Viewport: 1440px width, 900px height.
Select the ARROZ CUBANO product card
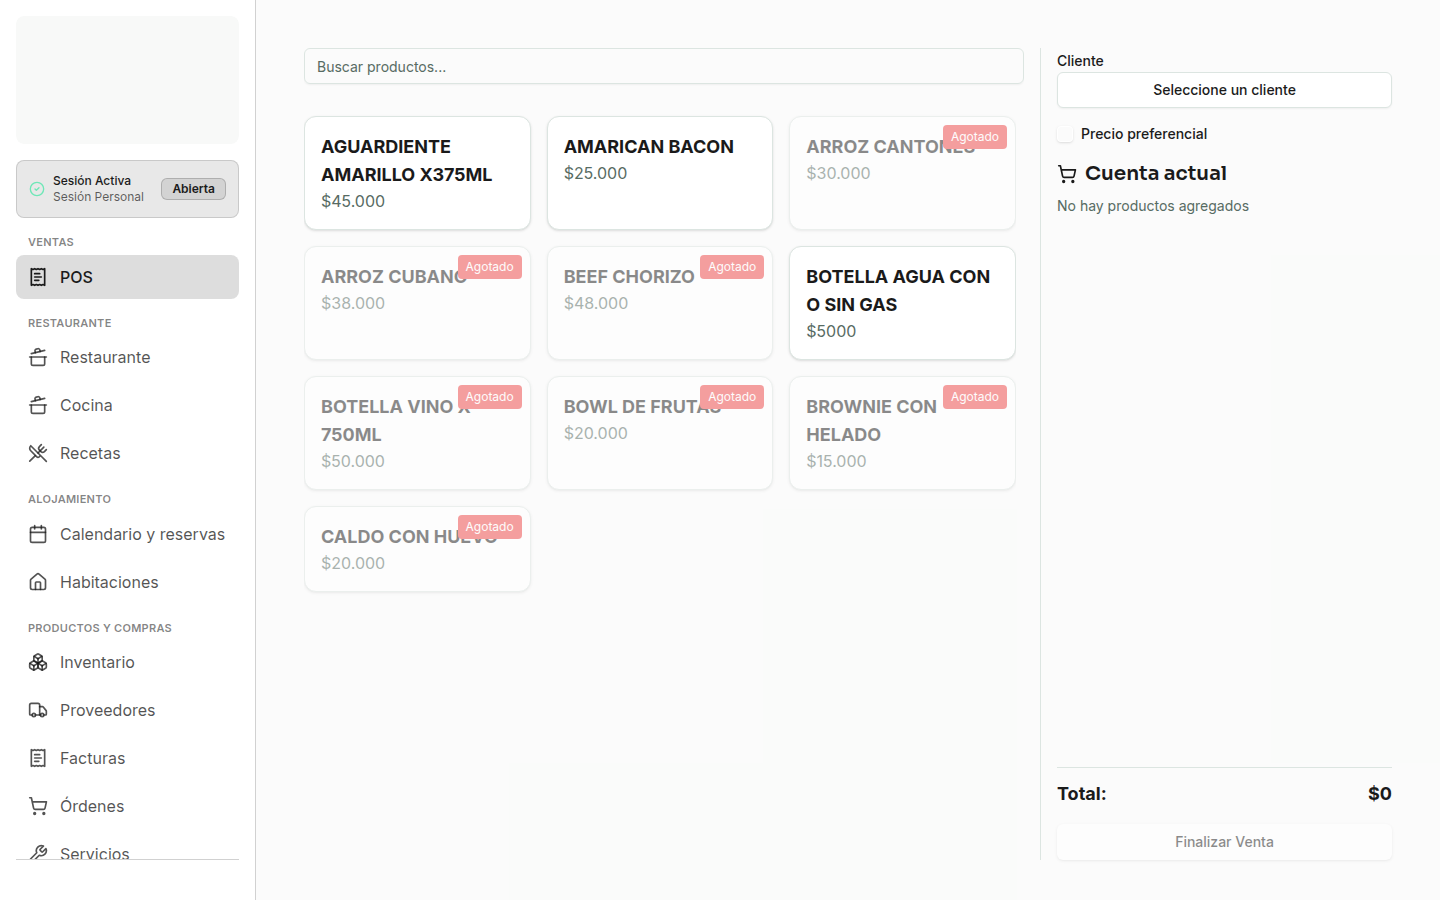coord(417,303)
